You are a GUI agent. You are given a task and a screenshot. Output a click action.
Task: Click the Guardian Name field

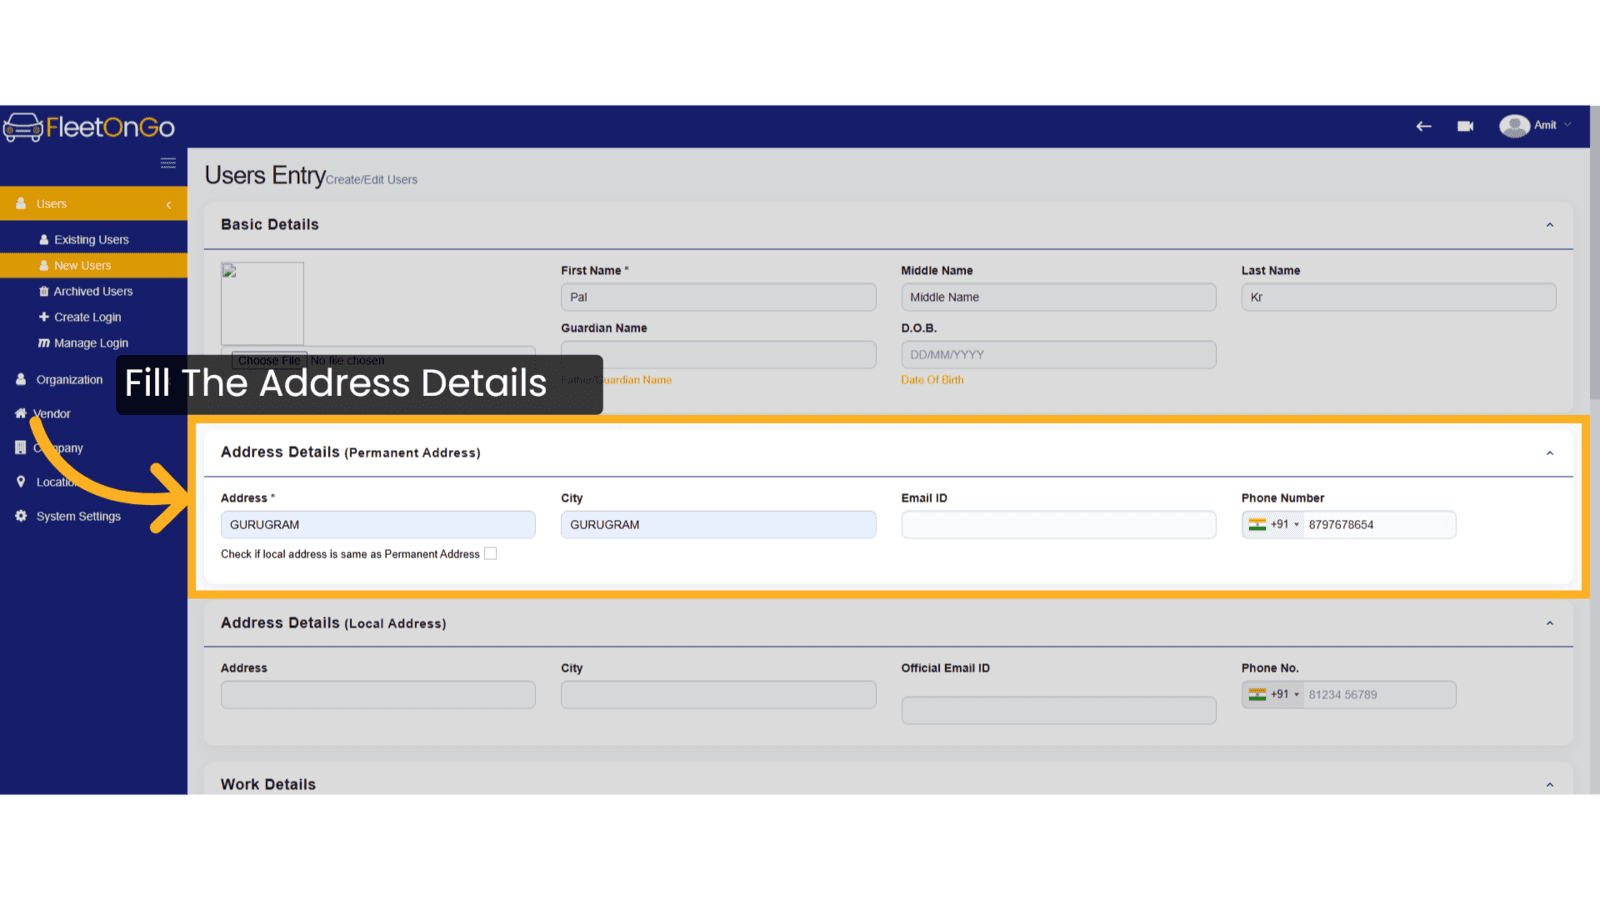[718, 355]
